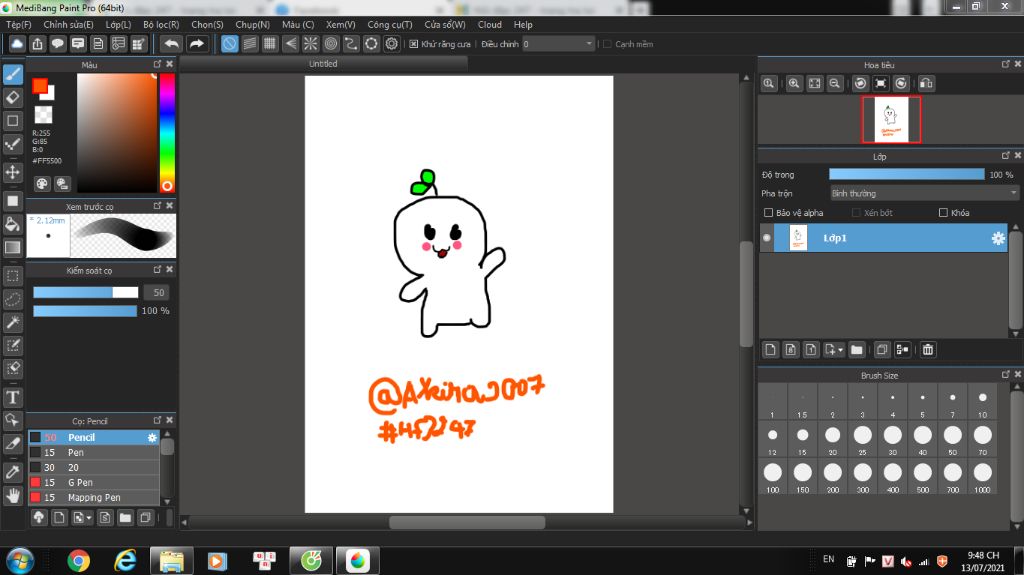This screenshot has width=1024, height=575.
Task: Open the Lớp(L) menu
Action: coord(118,24)
